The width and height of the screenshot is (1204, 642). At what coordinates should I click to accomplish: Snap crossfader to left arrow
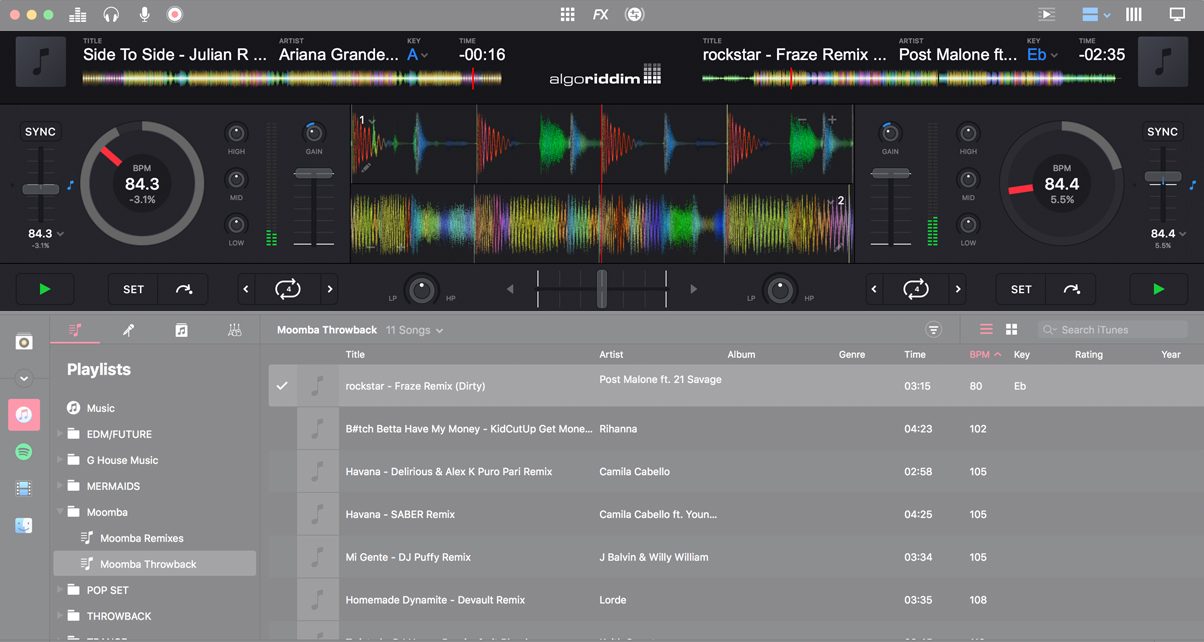click(x=510, y=289)
